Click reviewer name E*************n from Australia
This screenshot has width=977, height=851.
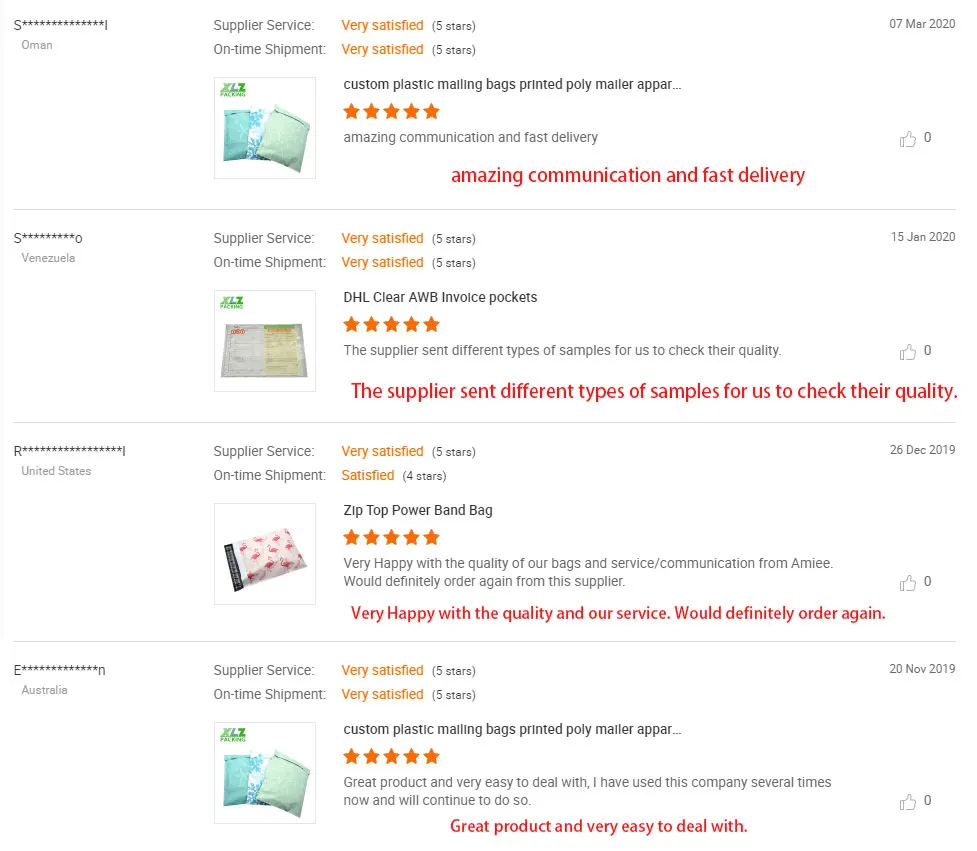[x=60, y=670]
